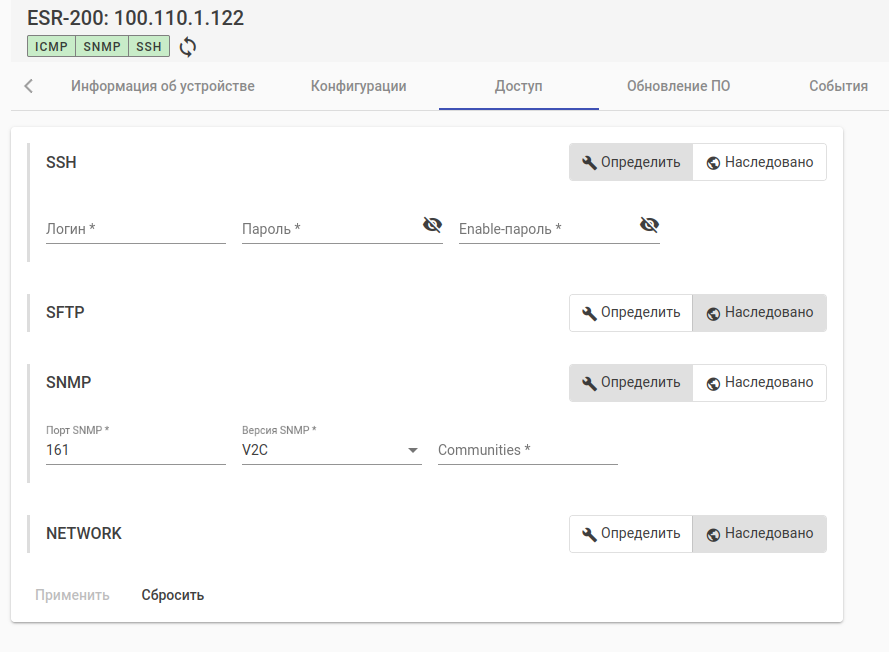The width and height of the screenshot is (889, 652).
Task: Show the SSH password with eye icon
Action: point(432,225)
